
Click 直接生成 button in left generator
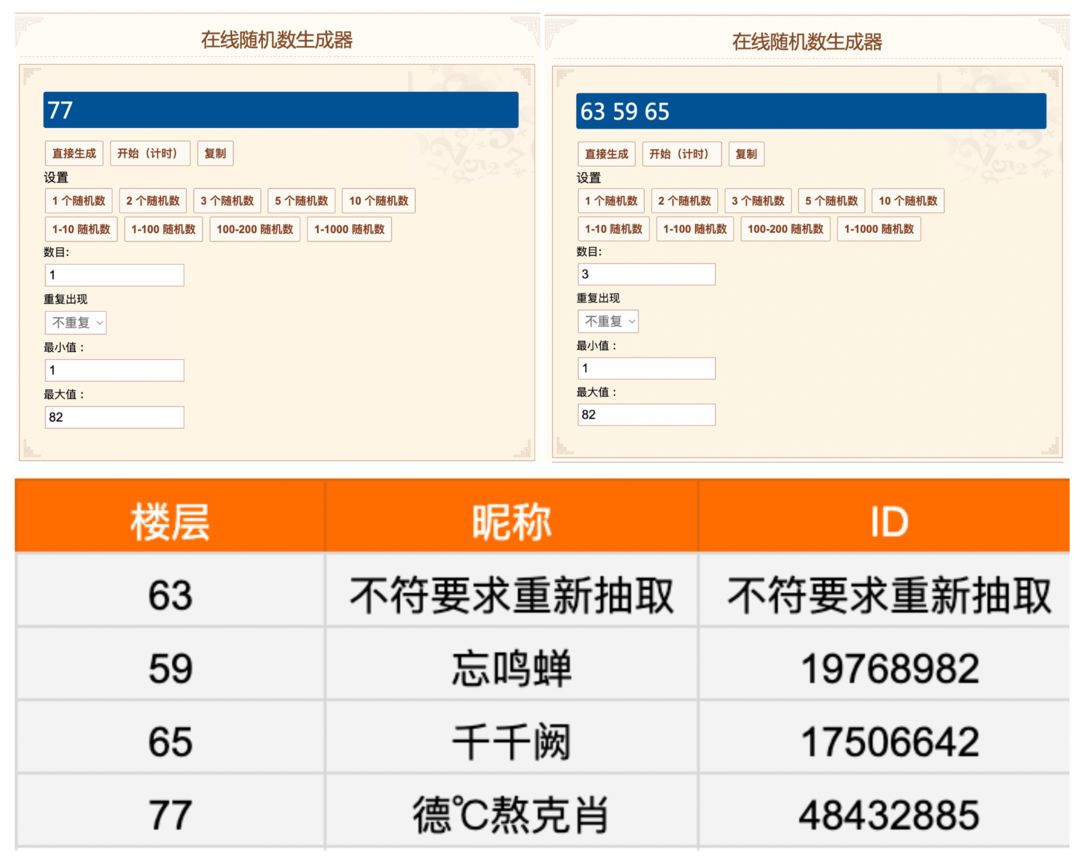point(74,153)
